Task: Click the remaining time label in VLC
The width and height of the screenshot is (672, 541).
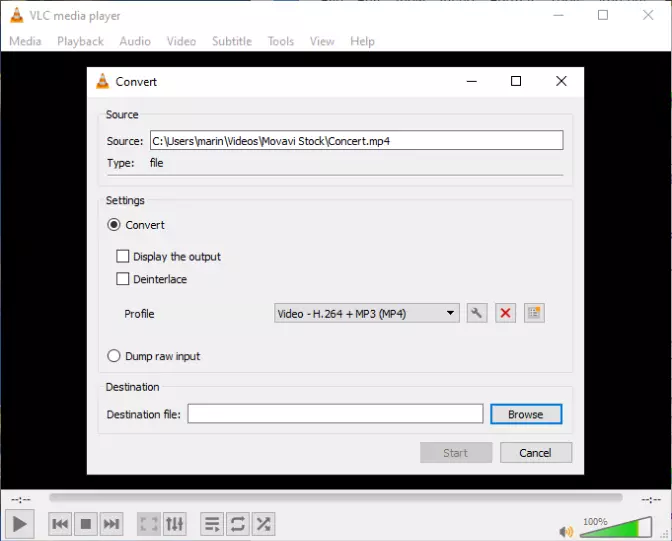Action: (x=651, y=500)
